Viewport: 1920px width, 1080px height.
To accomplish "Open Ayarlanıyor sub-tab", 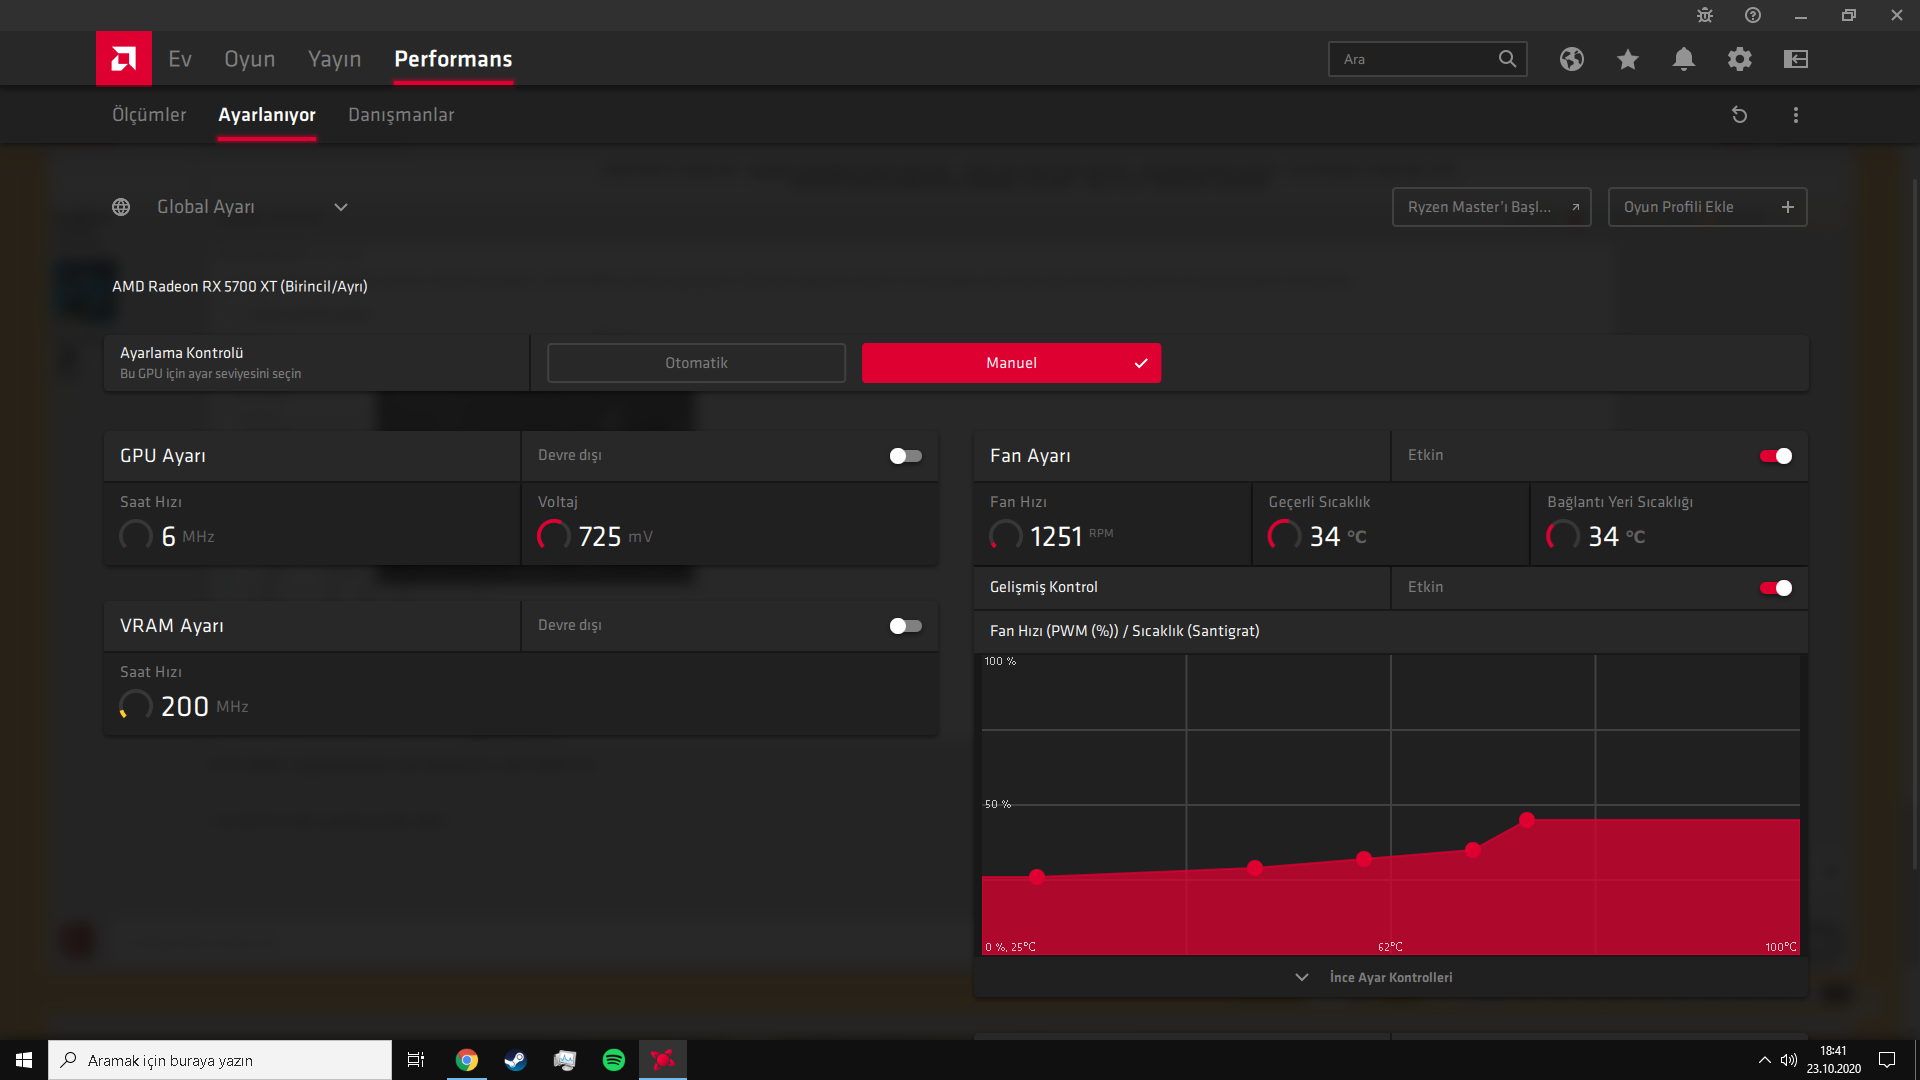I will coord(267,115).
